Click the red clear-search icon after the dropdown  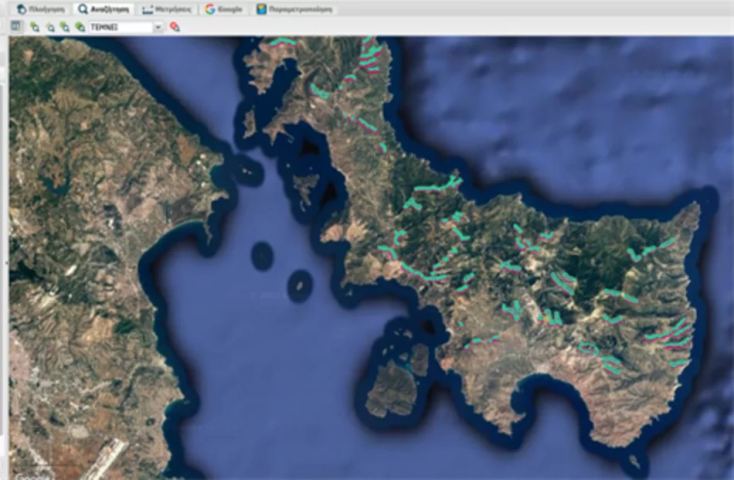(x=175, y=27)
